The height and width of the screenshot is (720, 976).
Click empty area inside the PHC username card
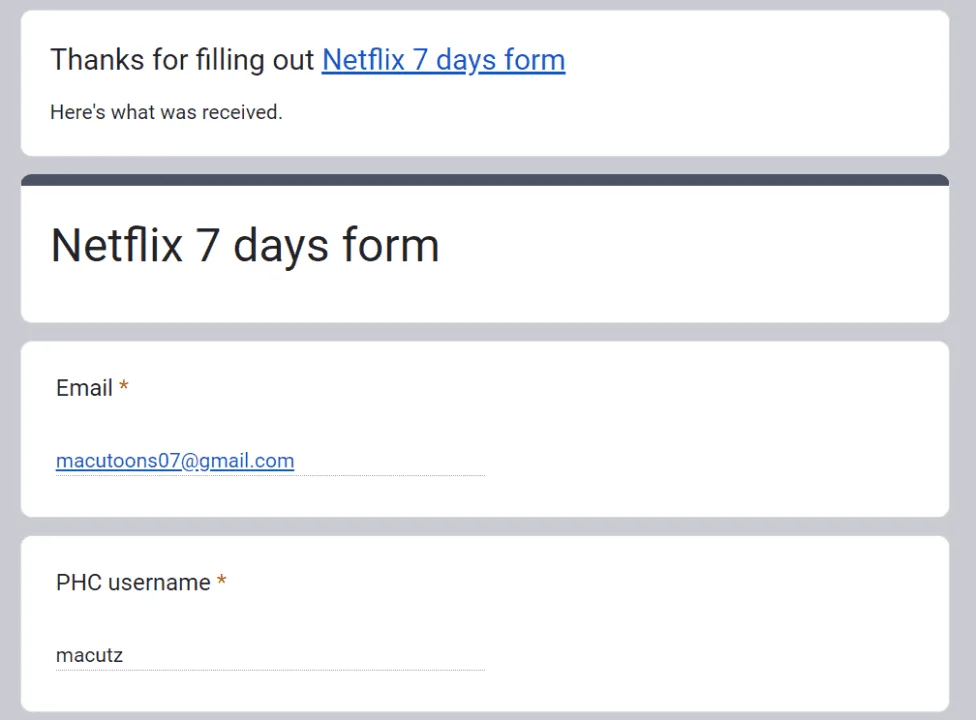(x=716, y=624)
